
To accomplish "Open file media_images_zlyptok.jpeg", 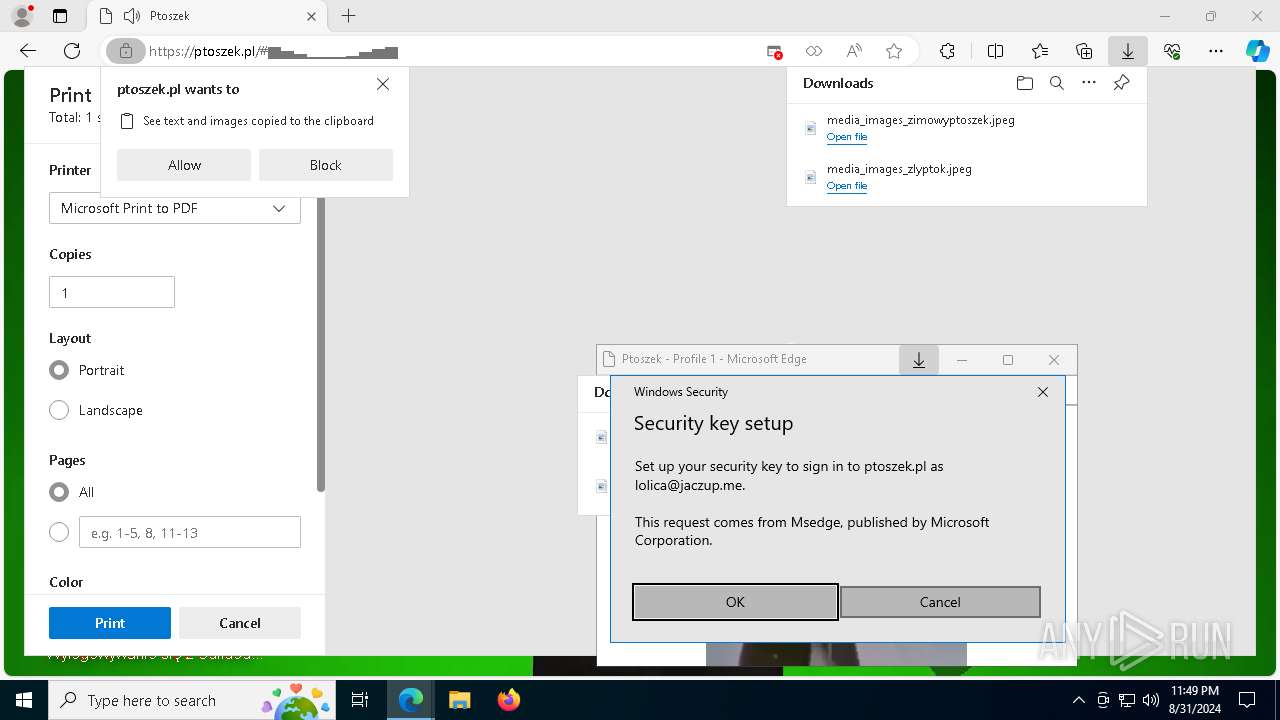I will (x=847, y=186).
